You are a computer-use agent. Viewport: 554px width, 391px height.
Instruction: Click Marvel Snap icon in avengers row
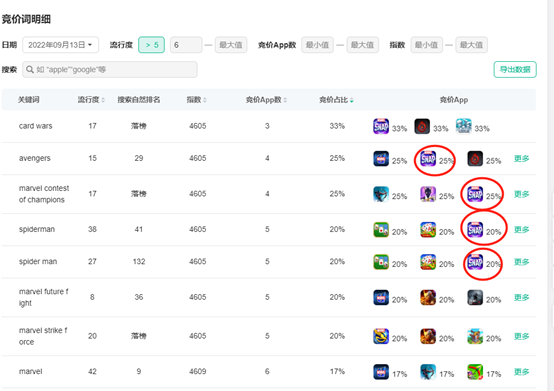pos(428,159)
